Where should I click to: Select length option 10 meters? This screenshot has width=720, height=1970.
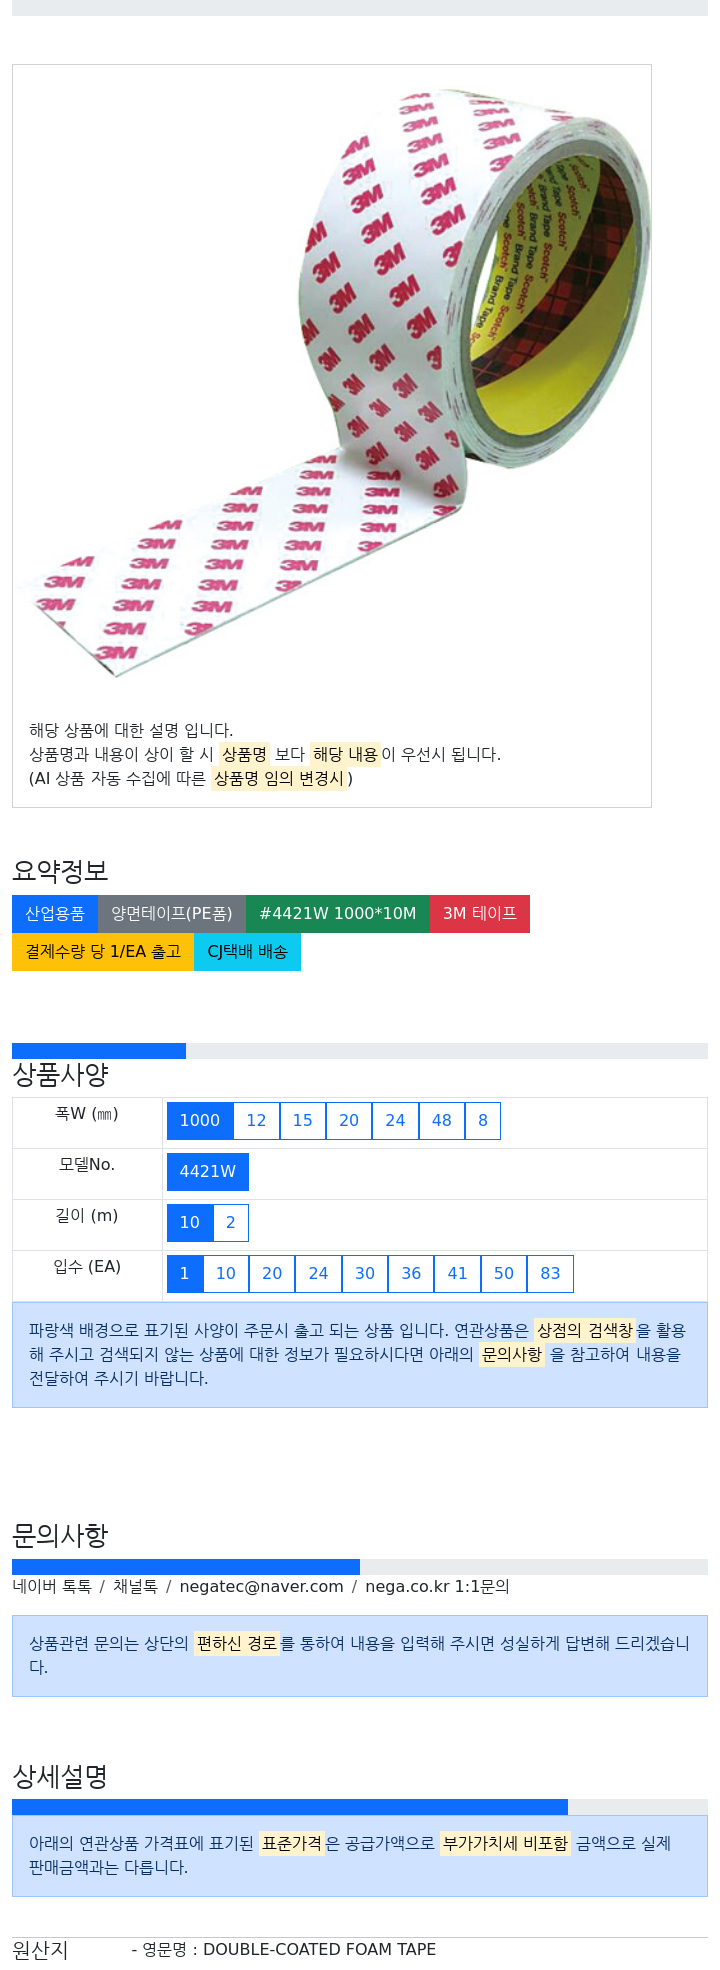190,1223
